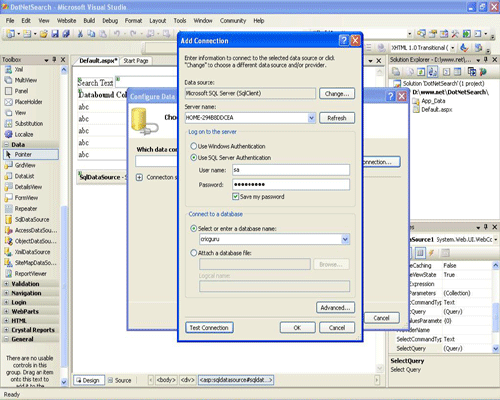Pin the Toolbox panel with pushpin icon
Viewport: 500px width, 400px height.
[55, 60]
